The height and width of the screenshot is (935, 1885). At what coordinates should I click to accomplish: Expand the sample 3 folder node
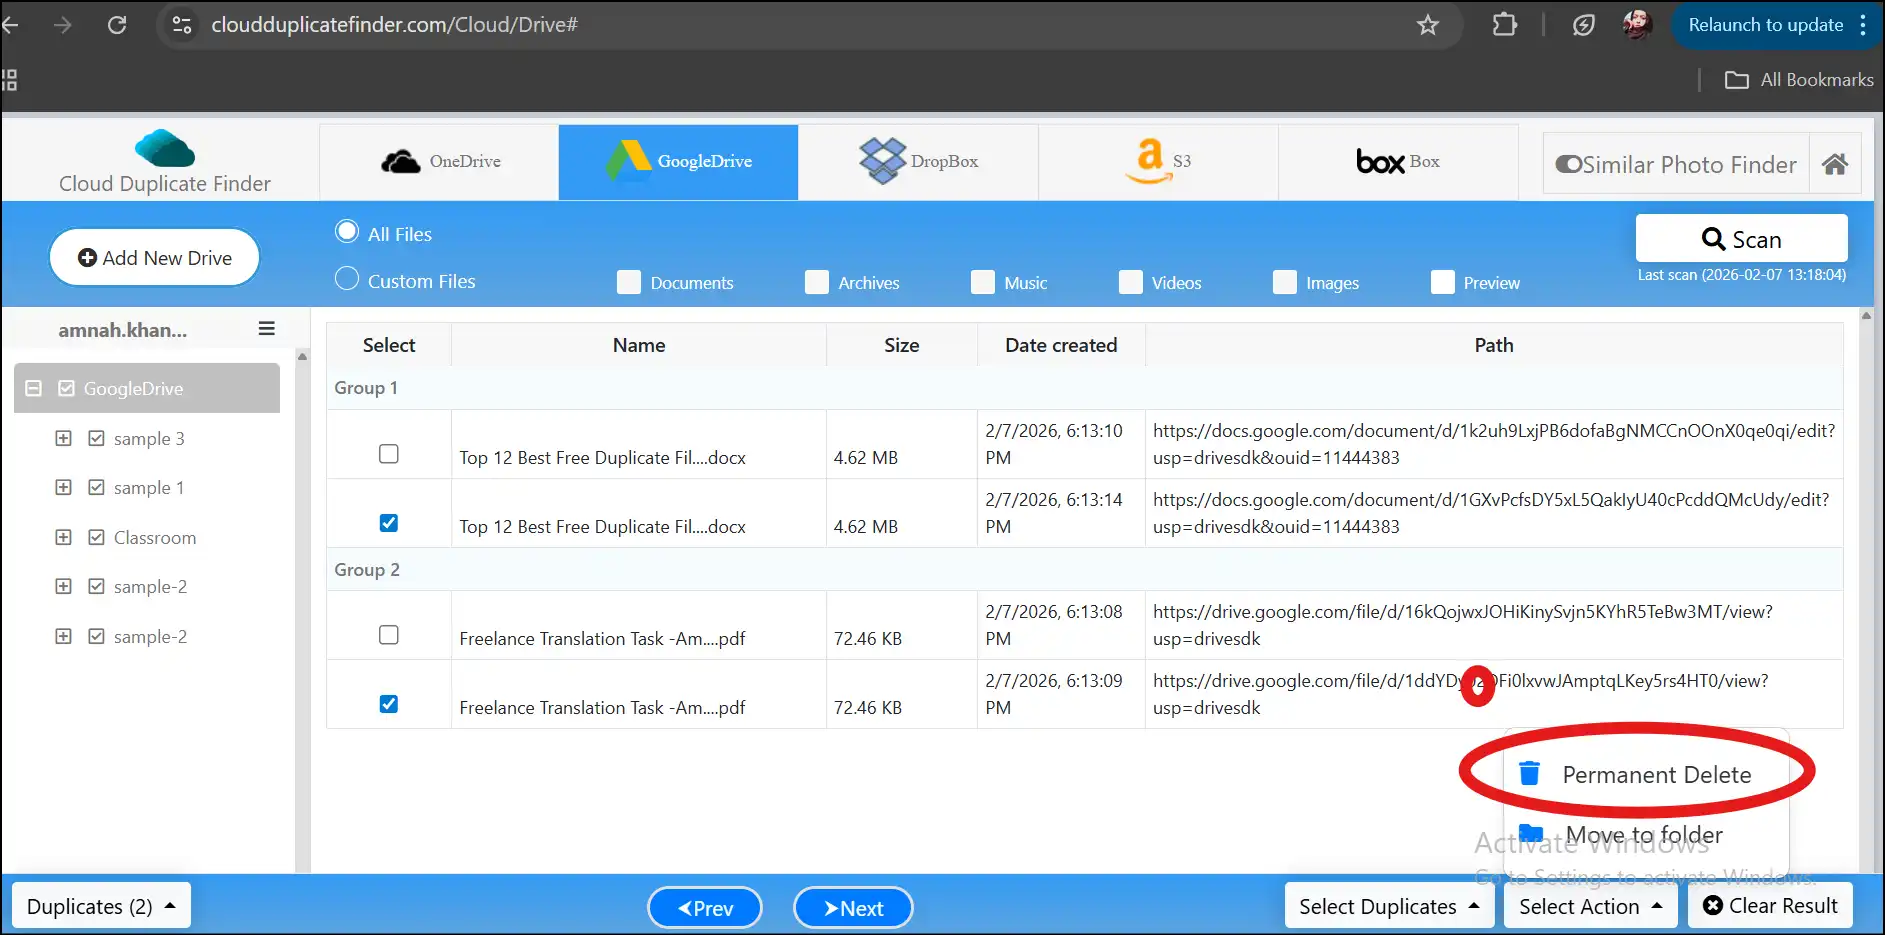[x=63, y=438]
